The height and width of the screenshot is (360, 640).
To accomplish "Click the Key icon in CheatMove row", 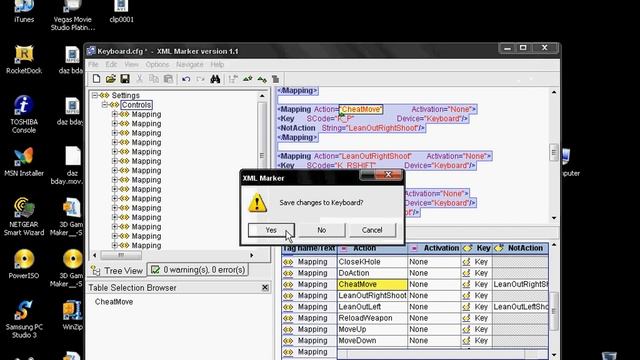I will (x=467, y=284).
